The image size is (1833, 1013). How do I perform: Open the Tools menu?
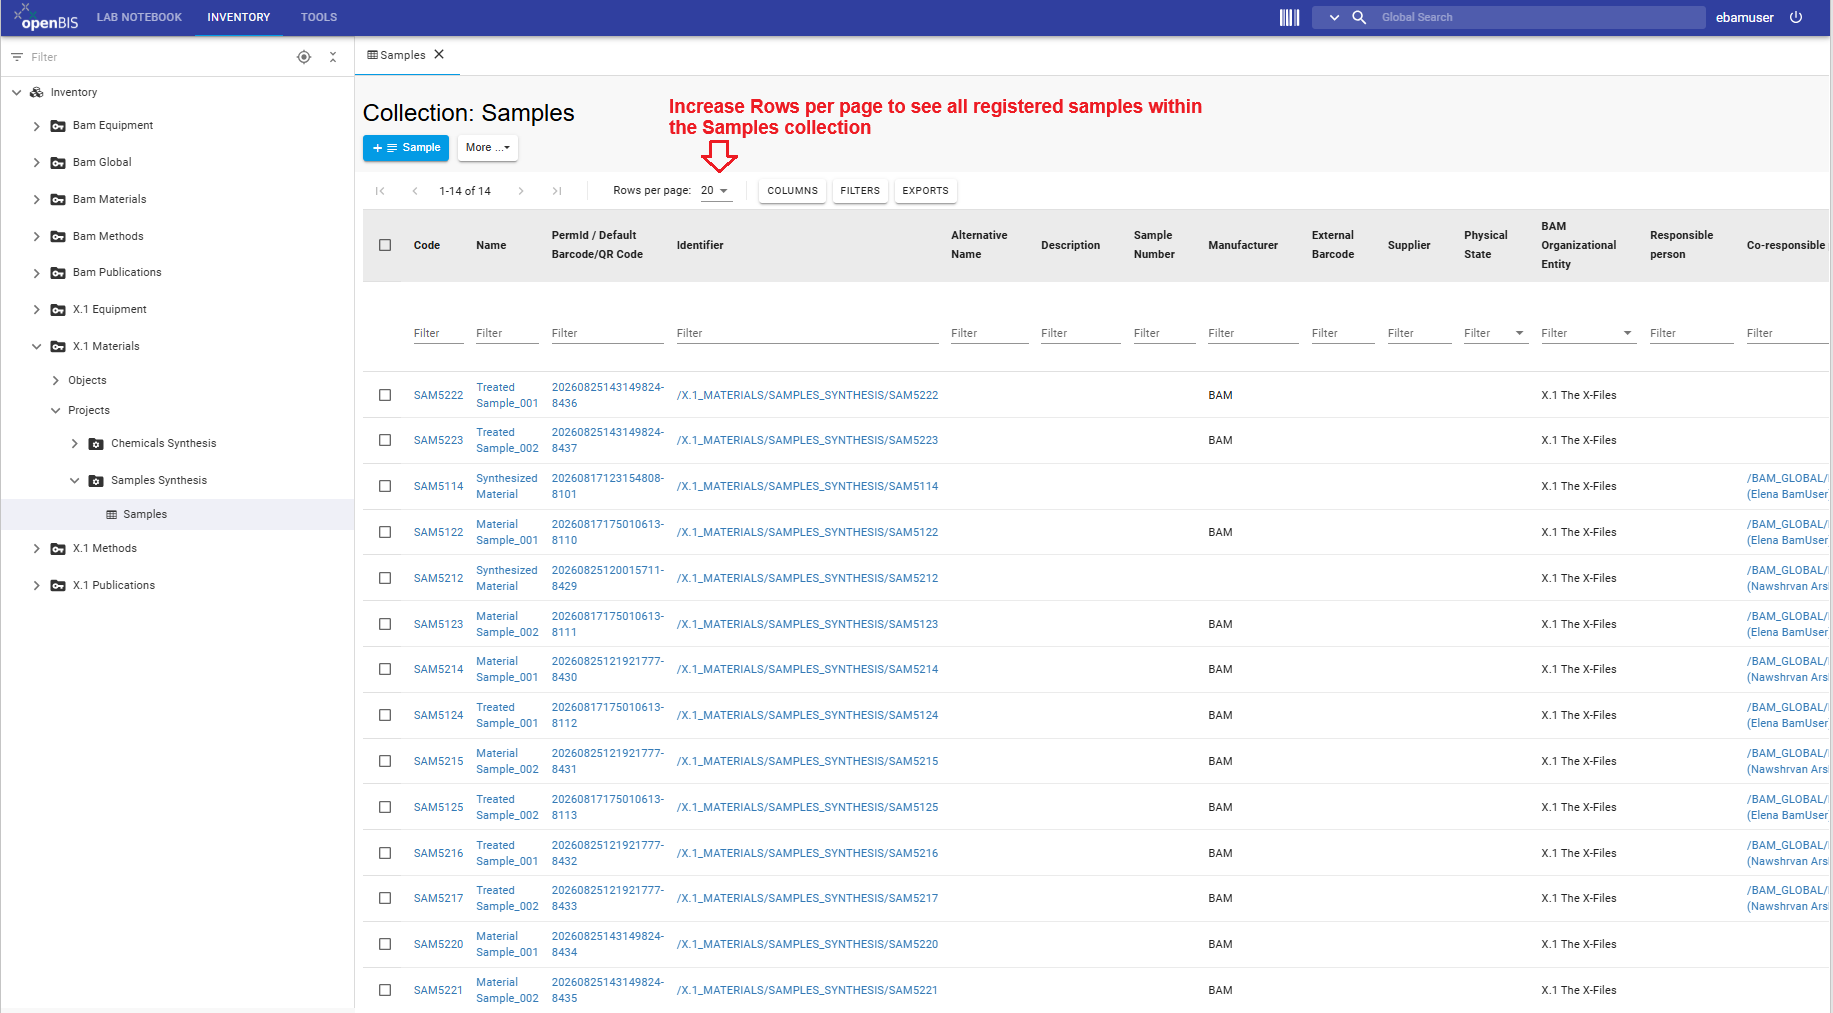(319, 17)
